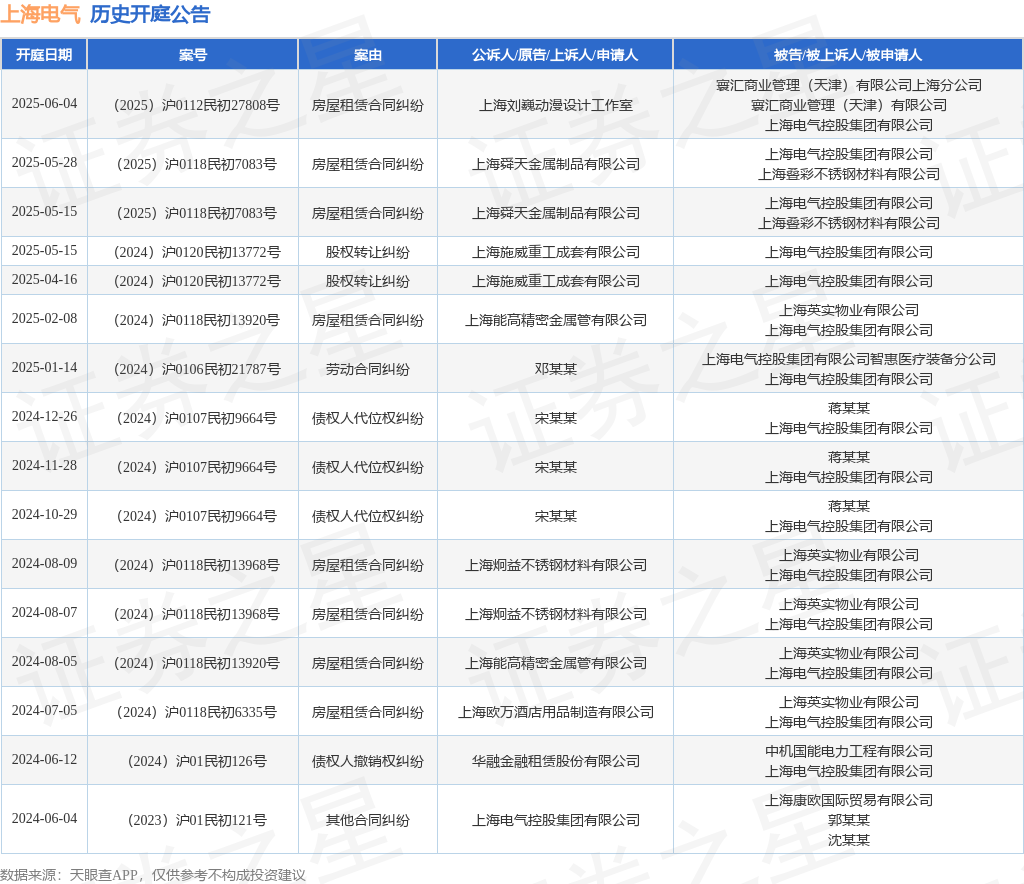The width and height of the screenshot is (1024, 884).
Task: Click 上海能高精密金属管有限公司 in the 2025-02-08 row
Action: coord(556,321)
